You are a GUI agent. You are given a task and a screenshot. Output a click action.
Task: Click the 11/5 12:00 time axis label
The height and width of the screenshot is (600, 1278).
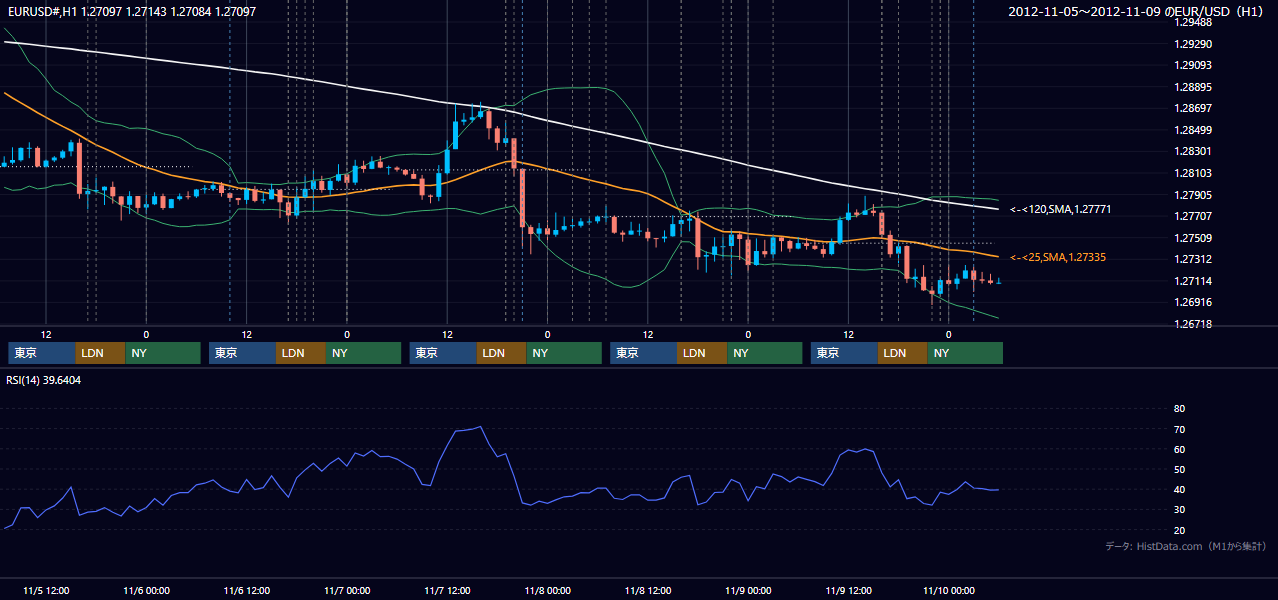(x=46, y=590)
